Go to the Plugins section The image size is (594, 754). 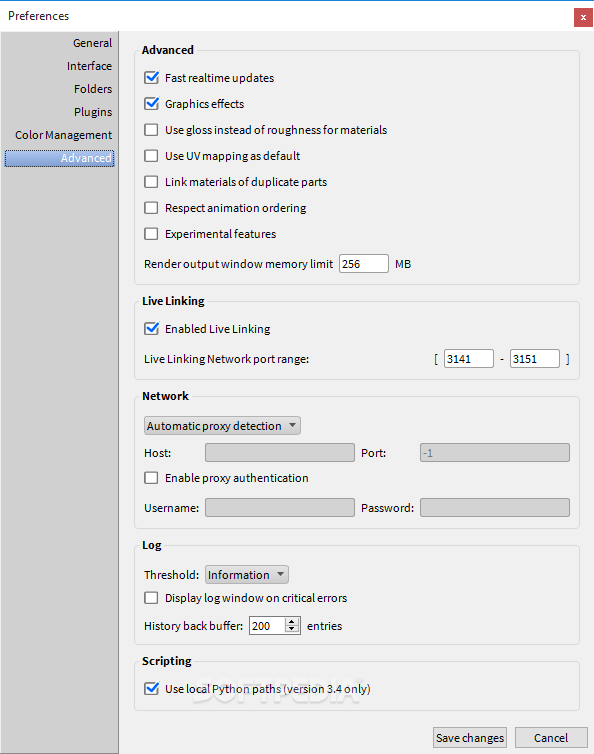93,112
